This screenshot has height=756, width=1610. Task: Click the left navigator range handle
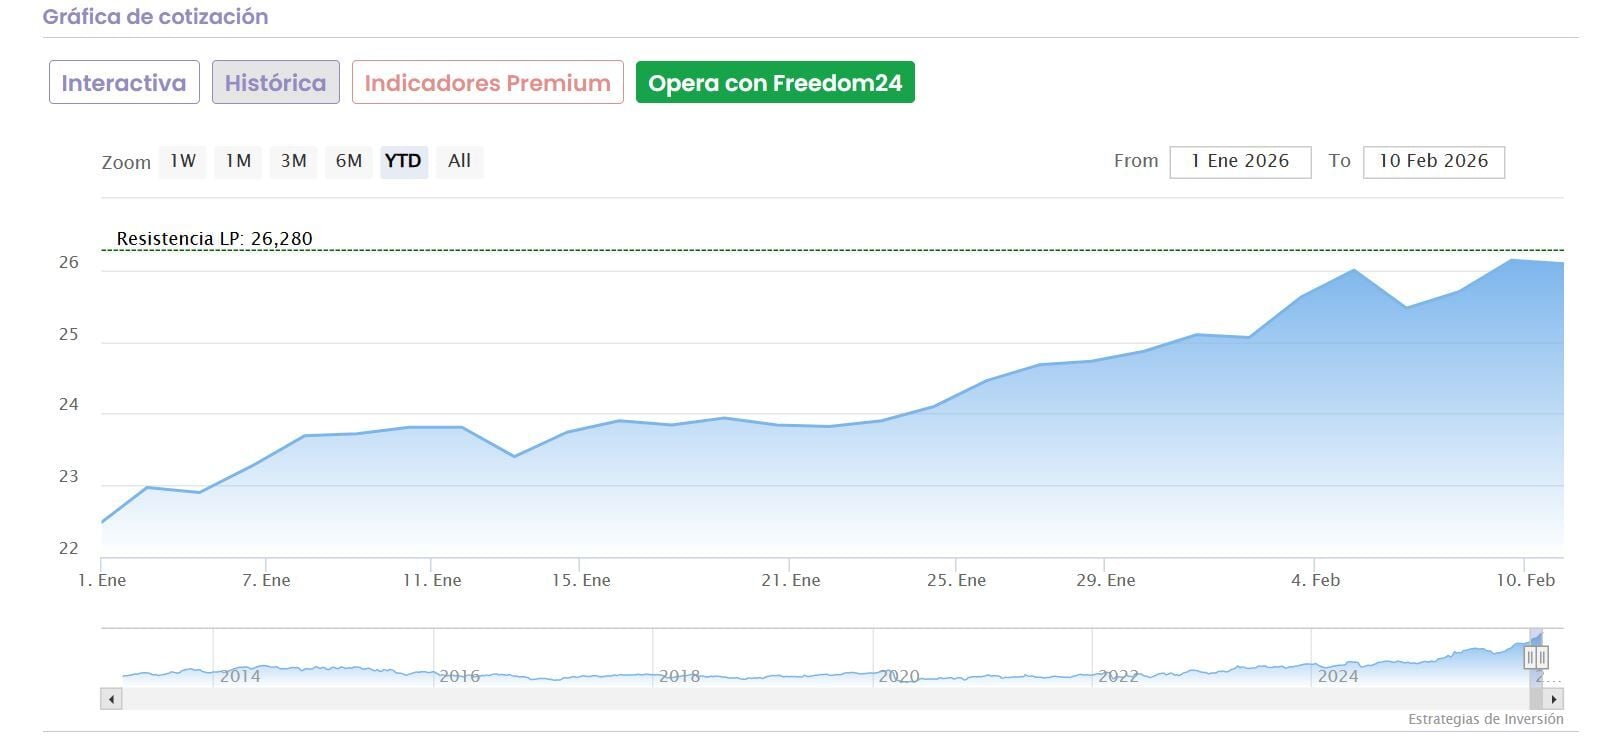(x=1530, y=657)
